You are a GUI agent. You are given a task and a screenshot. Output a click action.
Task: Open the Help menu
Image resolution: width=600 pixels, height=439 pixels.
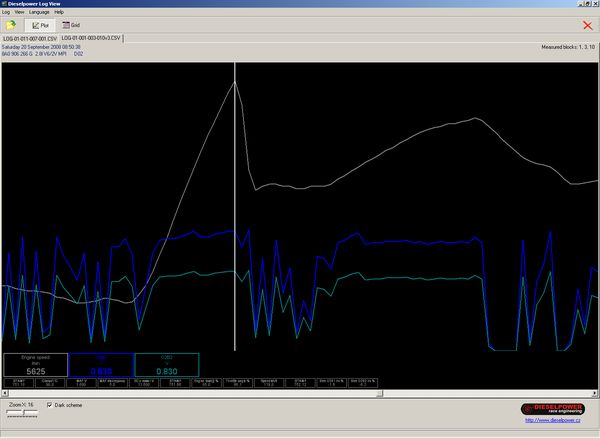(59, 11)
